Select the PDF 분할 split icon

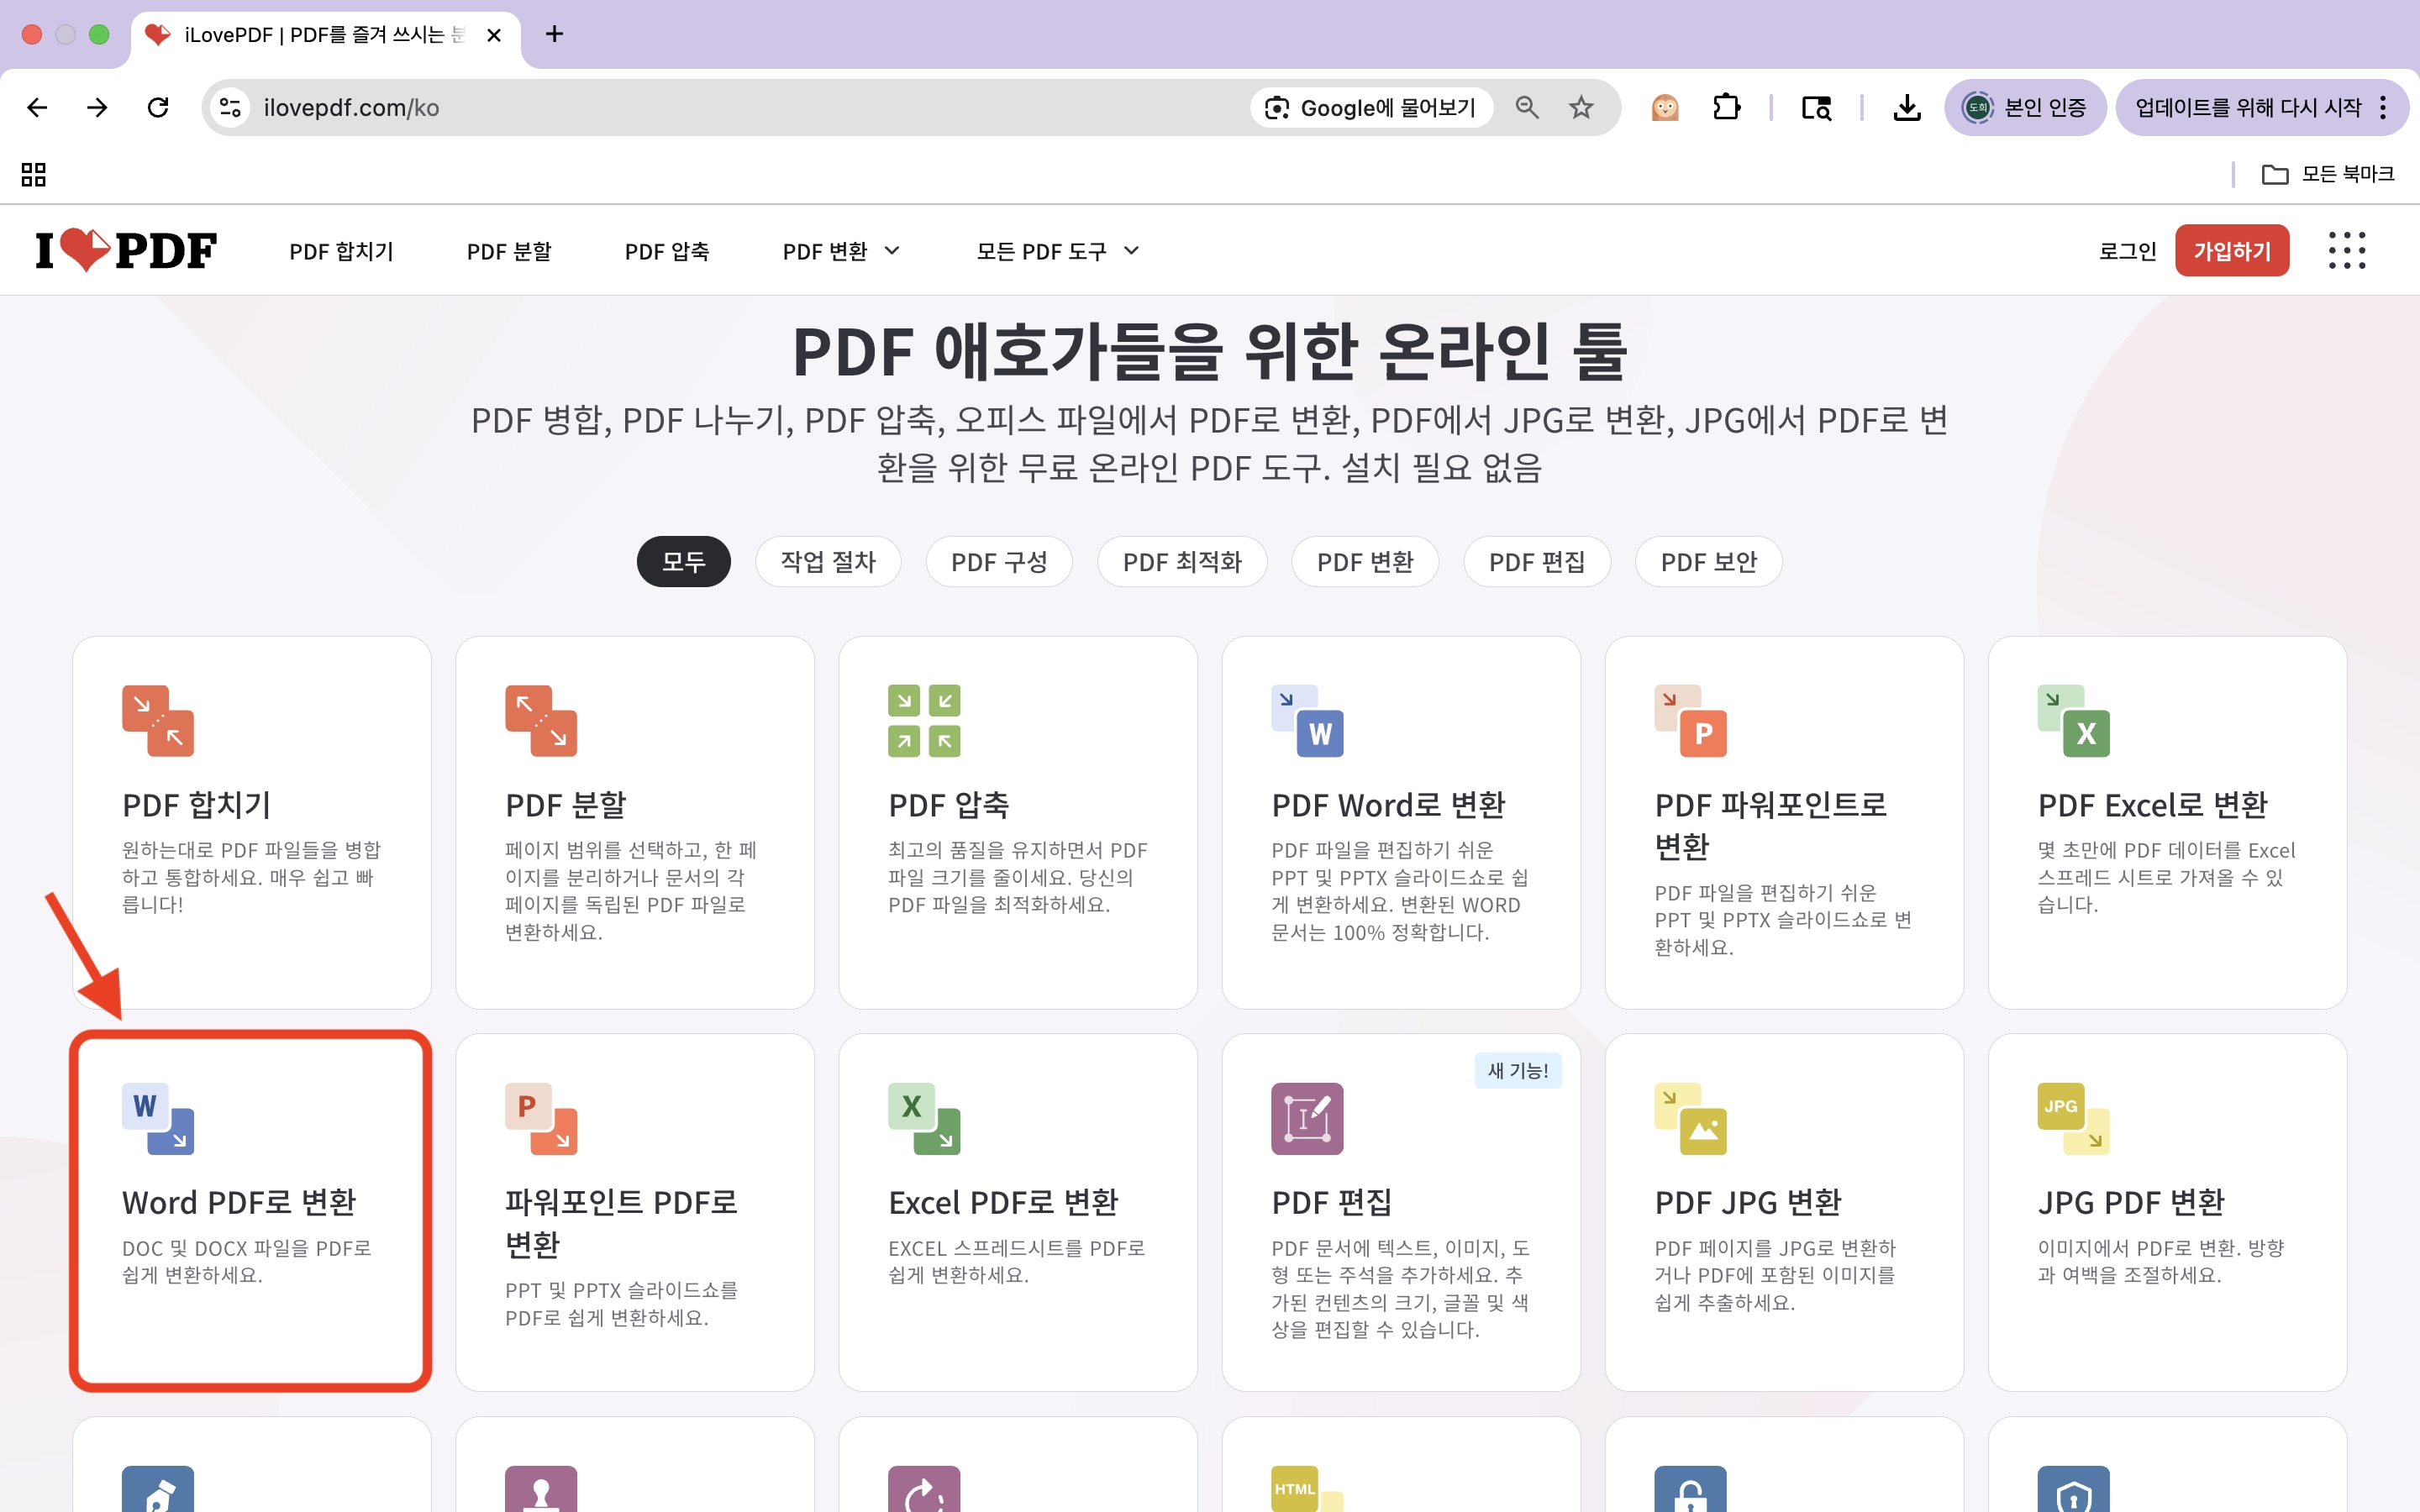[540, 719]
